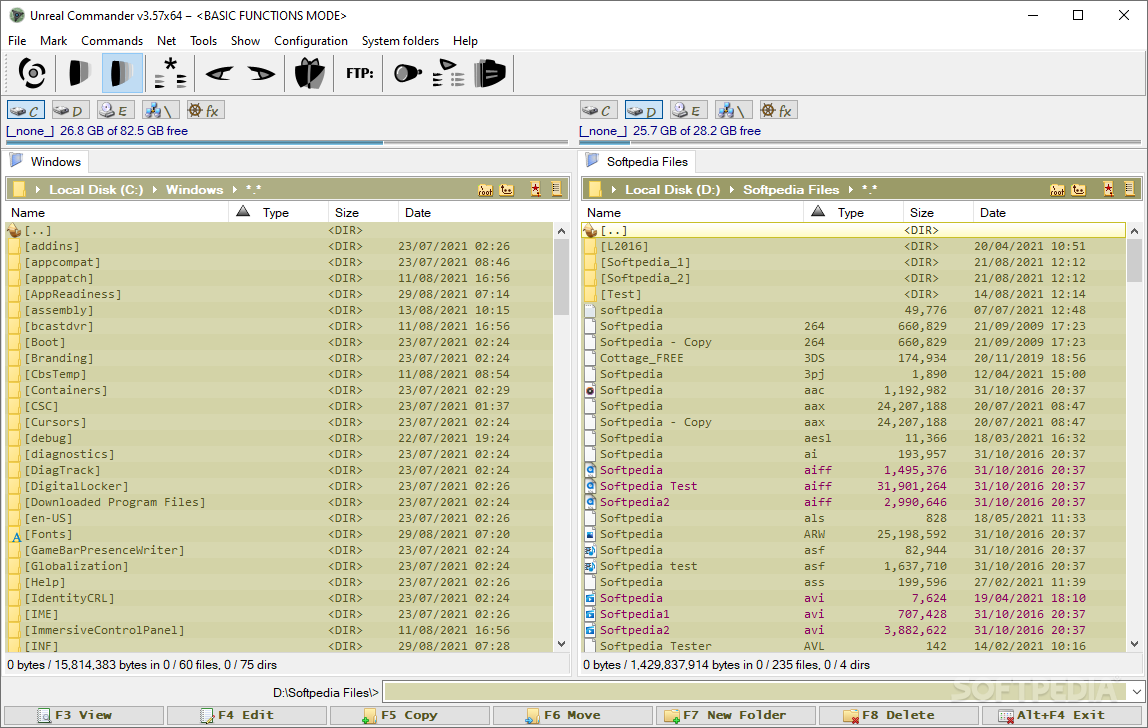The width and height of the screenshot is (1148, 728).
Task: Go back with left-pointing eye icon
Action: [x=219, y=73]
